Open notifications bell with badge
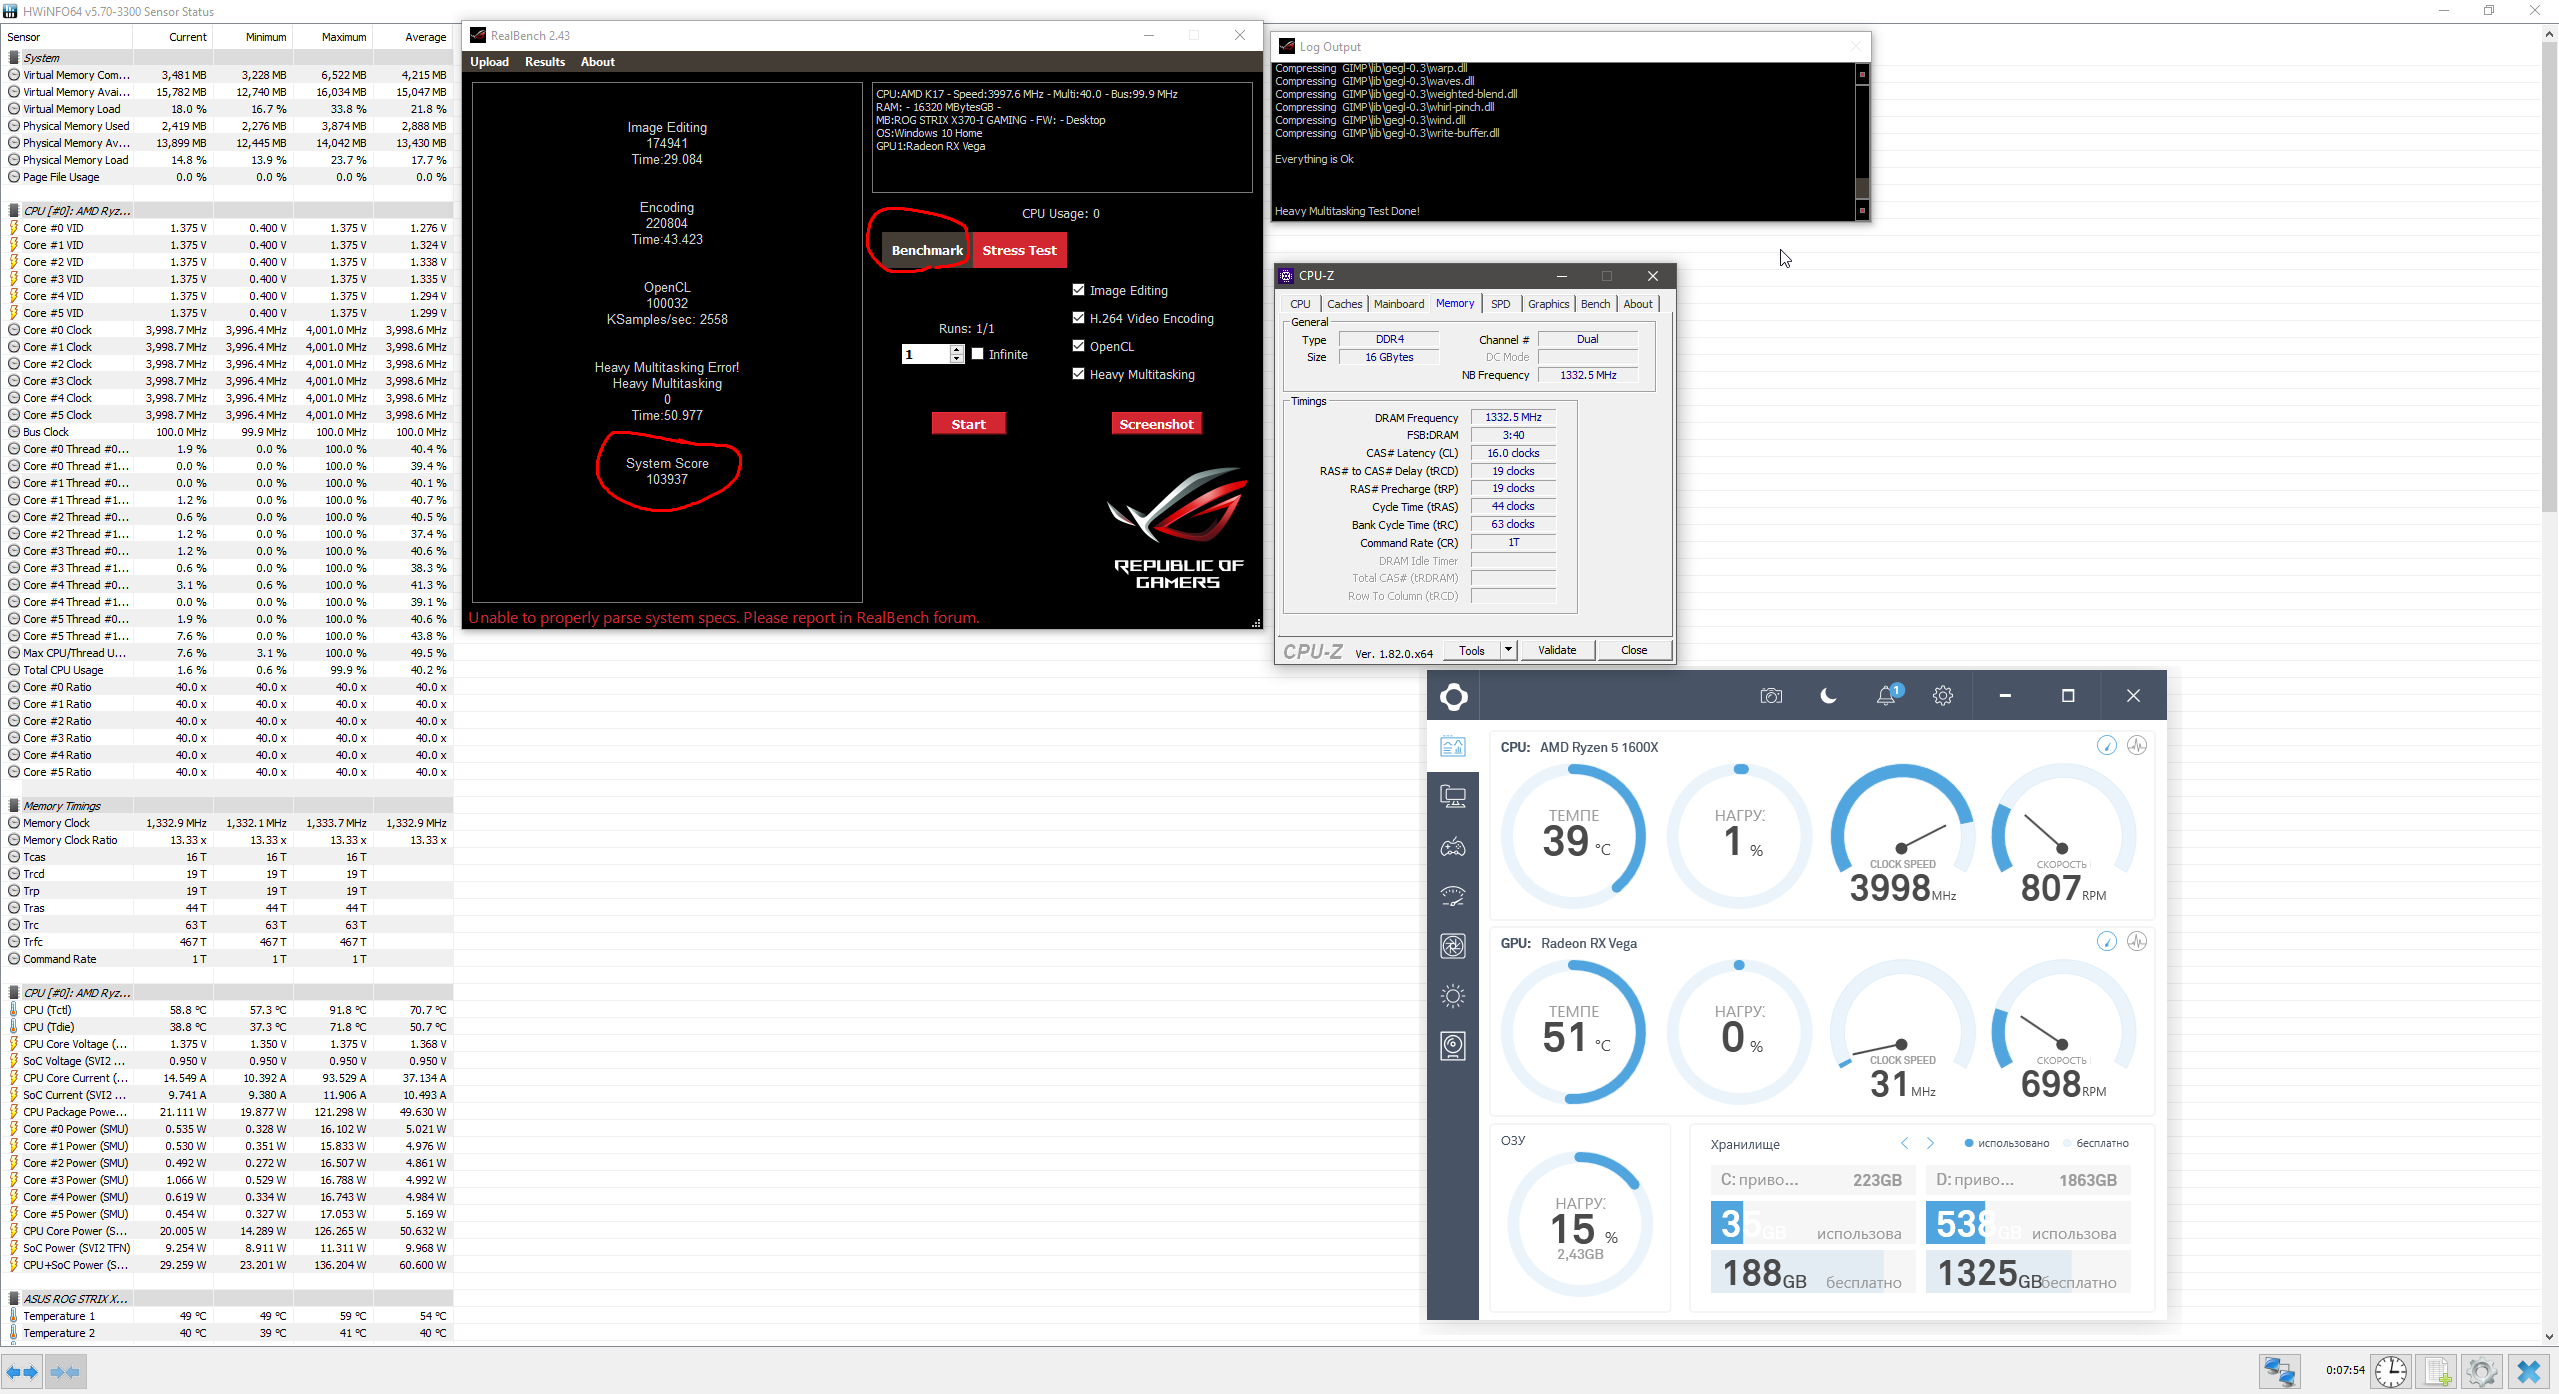Screen dimensions: 2559x1394 [1886, 696]
